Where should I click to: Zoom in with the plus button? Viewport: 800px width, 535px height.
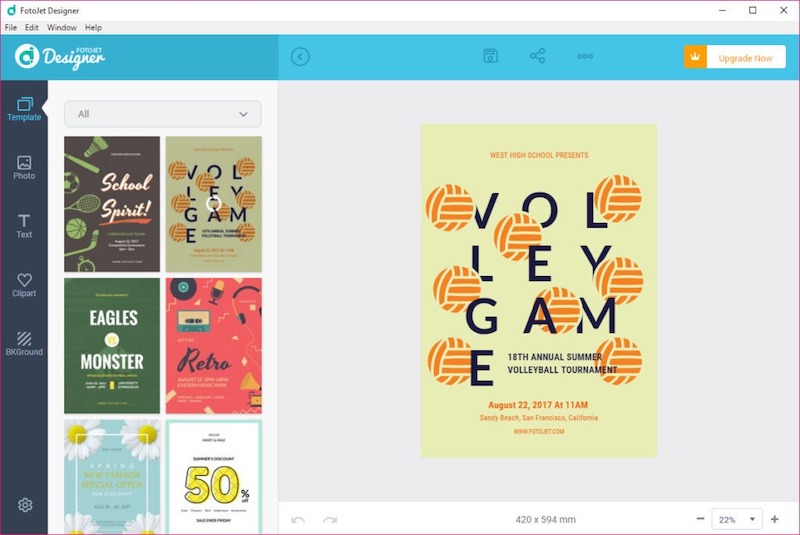pos(774,519)
